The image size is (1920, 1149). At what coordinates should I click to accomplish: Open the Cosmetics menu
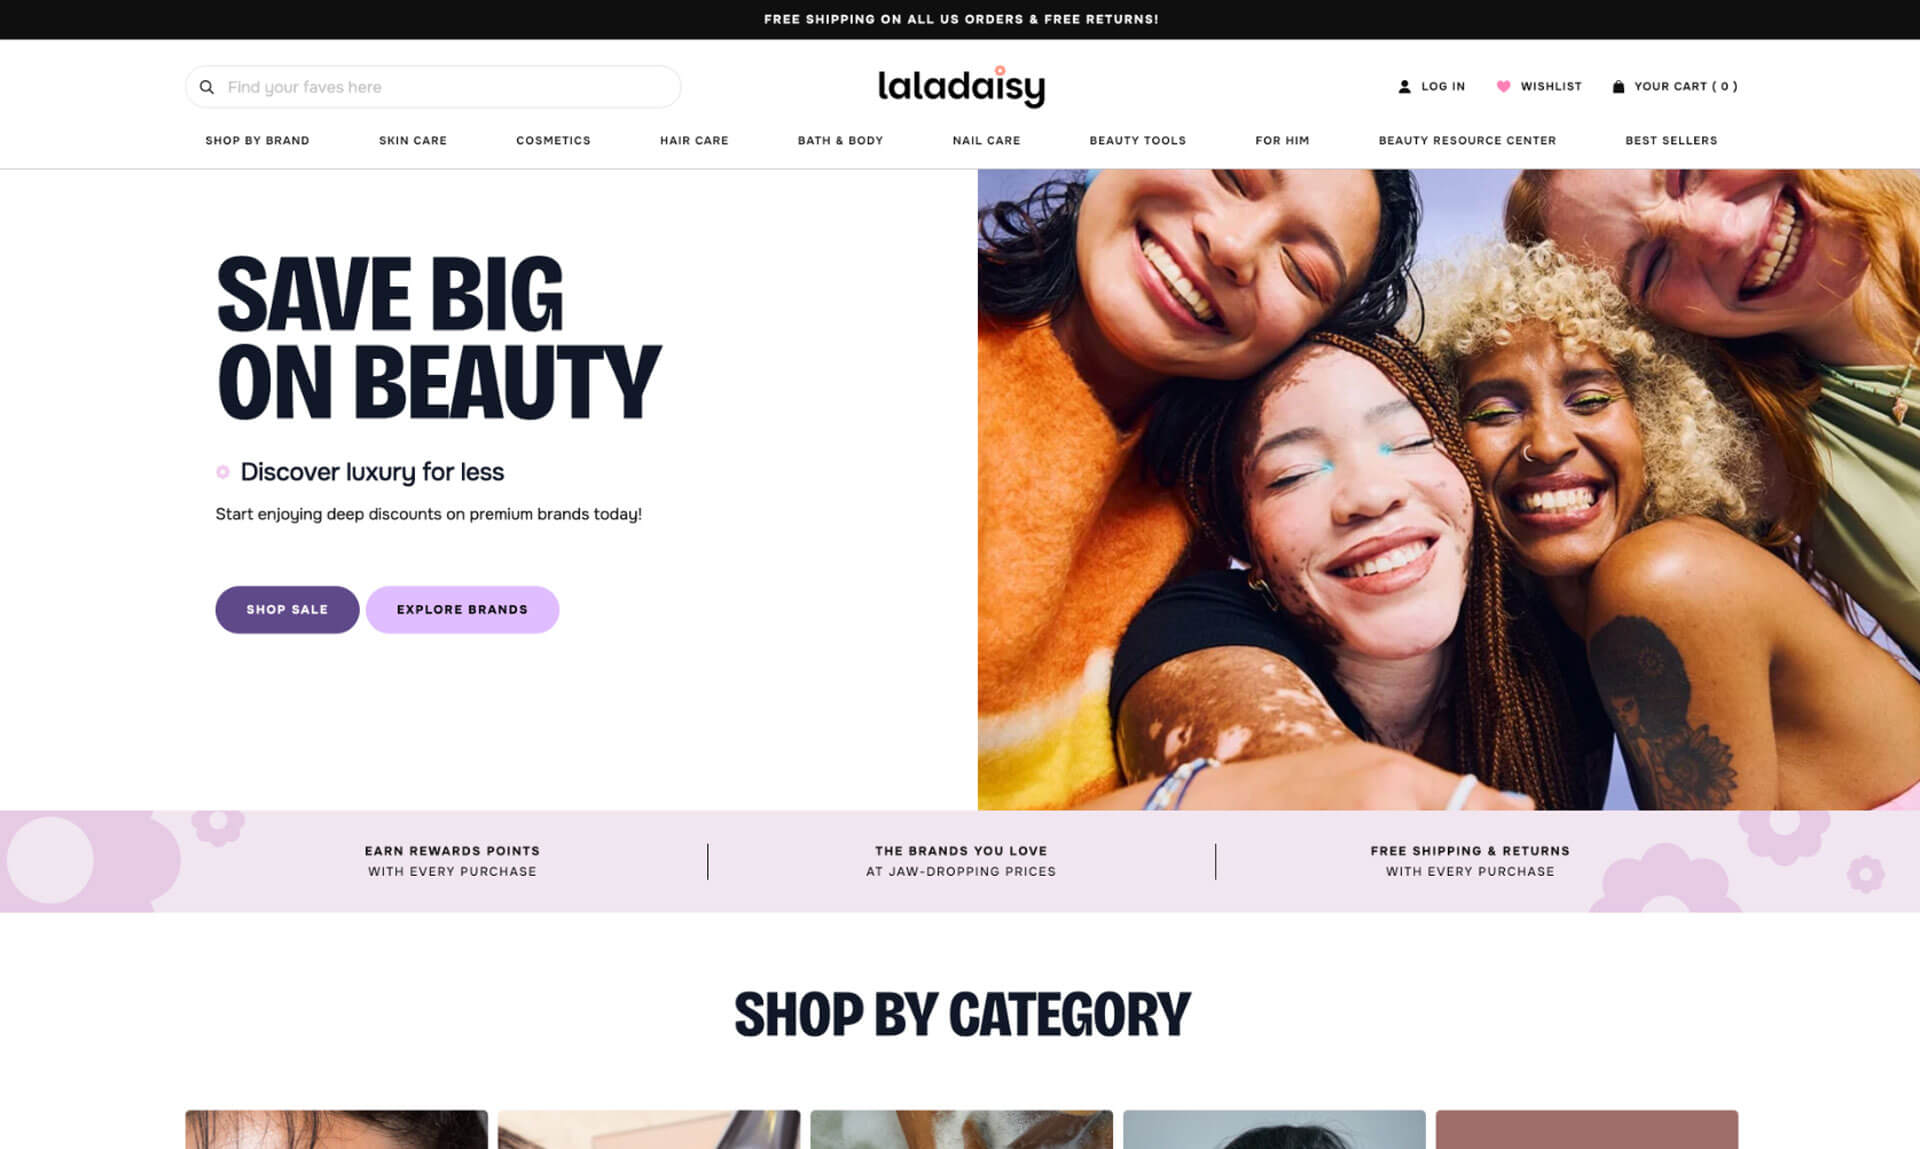pyautogui.click(x=553, y=141)
